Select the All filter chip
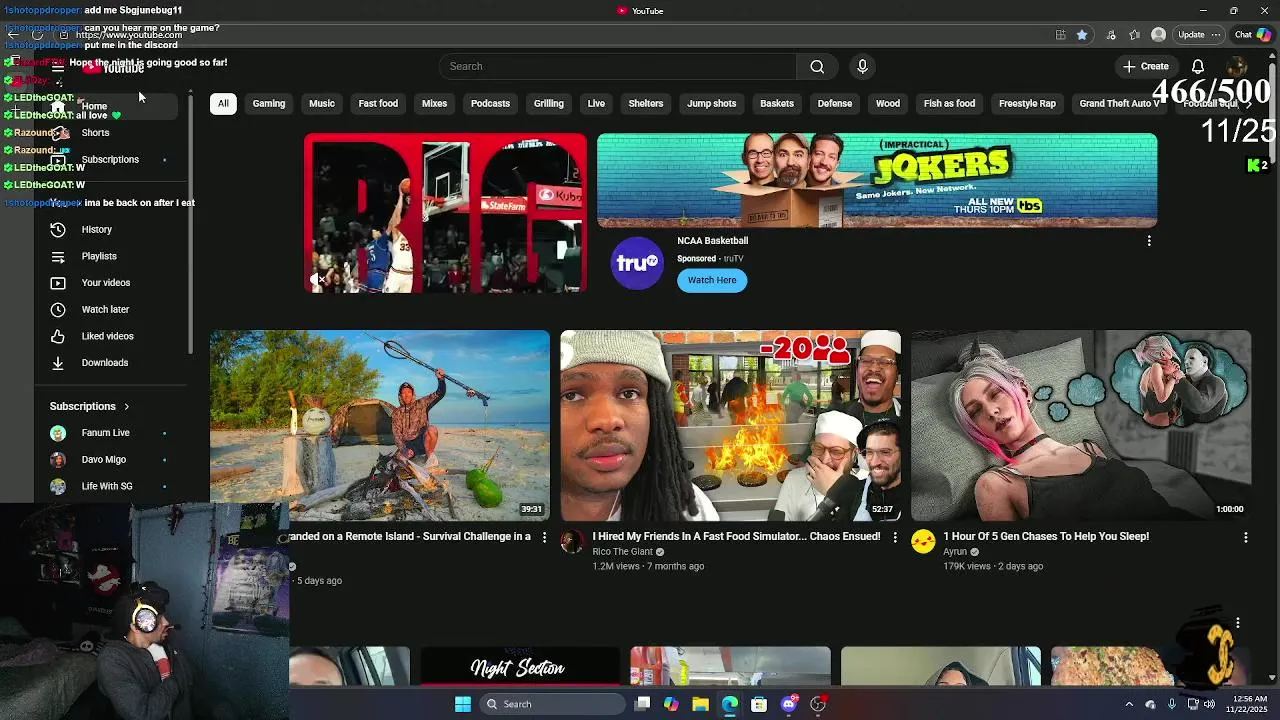The image size is (1280, 720). (x=223, y=103)
